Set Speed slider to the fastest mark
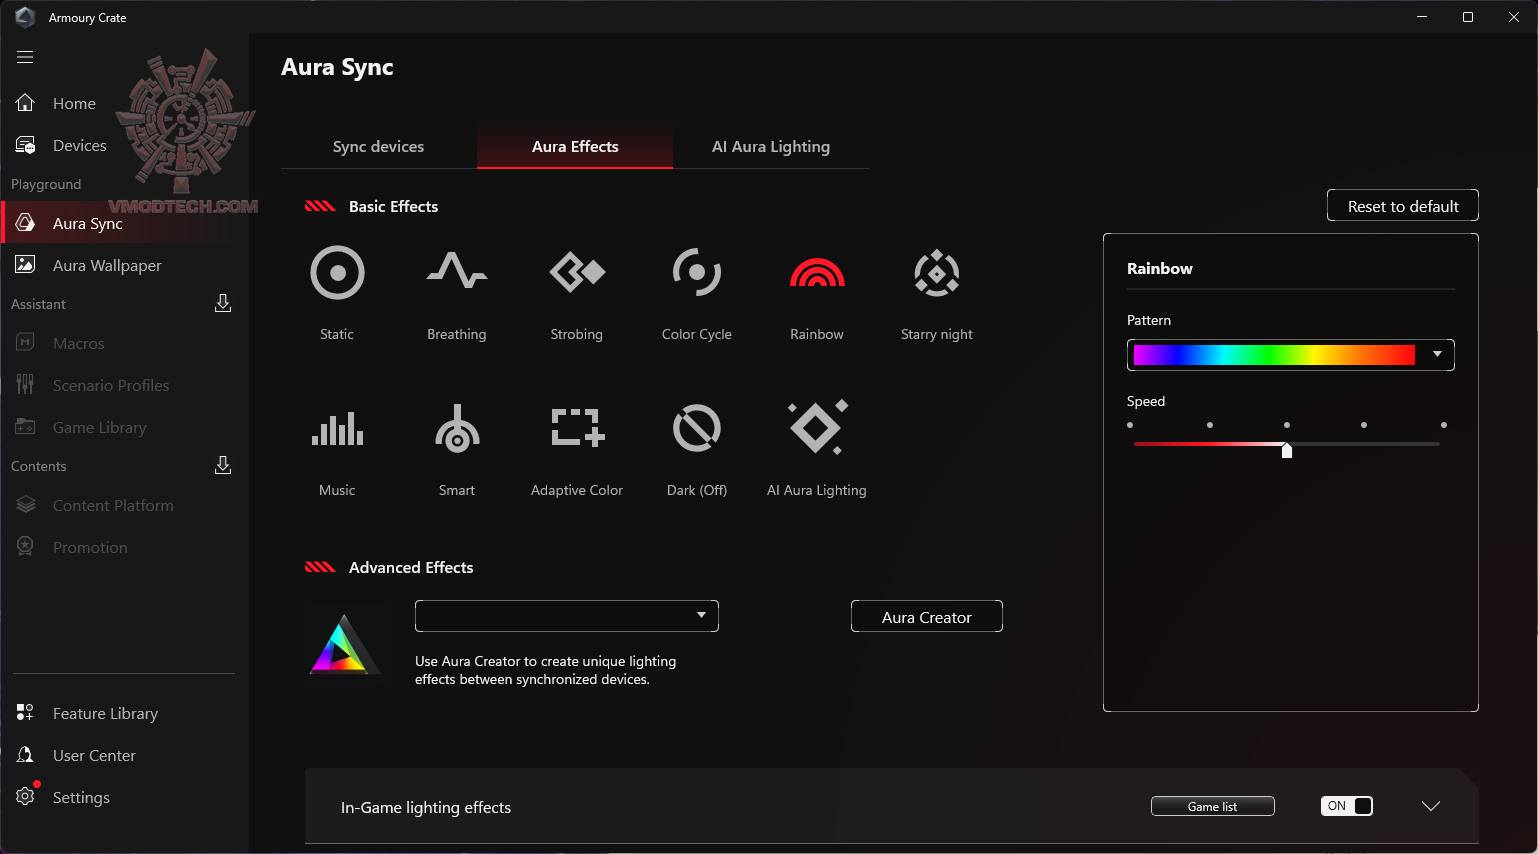 pyautogui.click(x=1444, y=425)
